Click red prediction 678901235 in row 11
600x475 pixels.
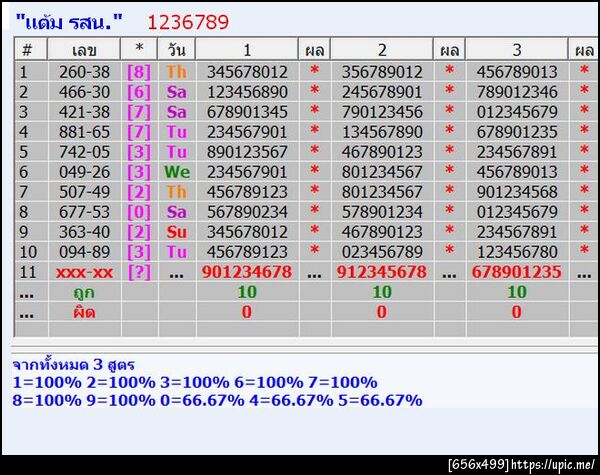[x=517, y=272]
